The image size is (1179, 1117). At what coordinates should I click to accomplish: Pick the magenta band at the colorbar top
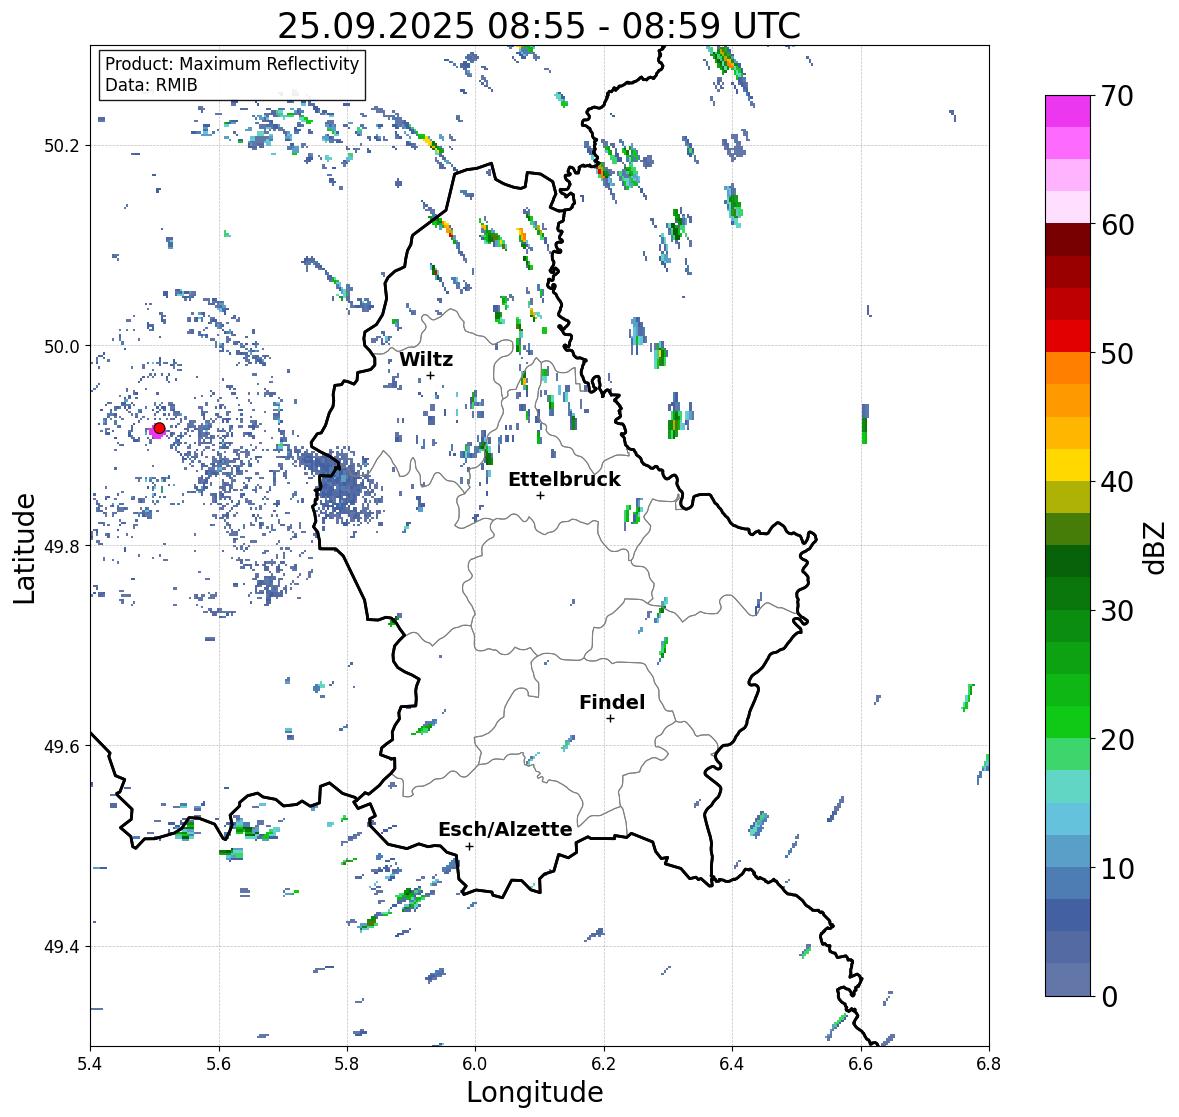click(1068, 111)
